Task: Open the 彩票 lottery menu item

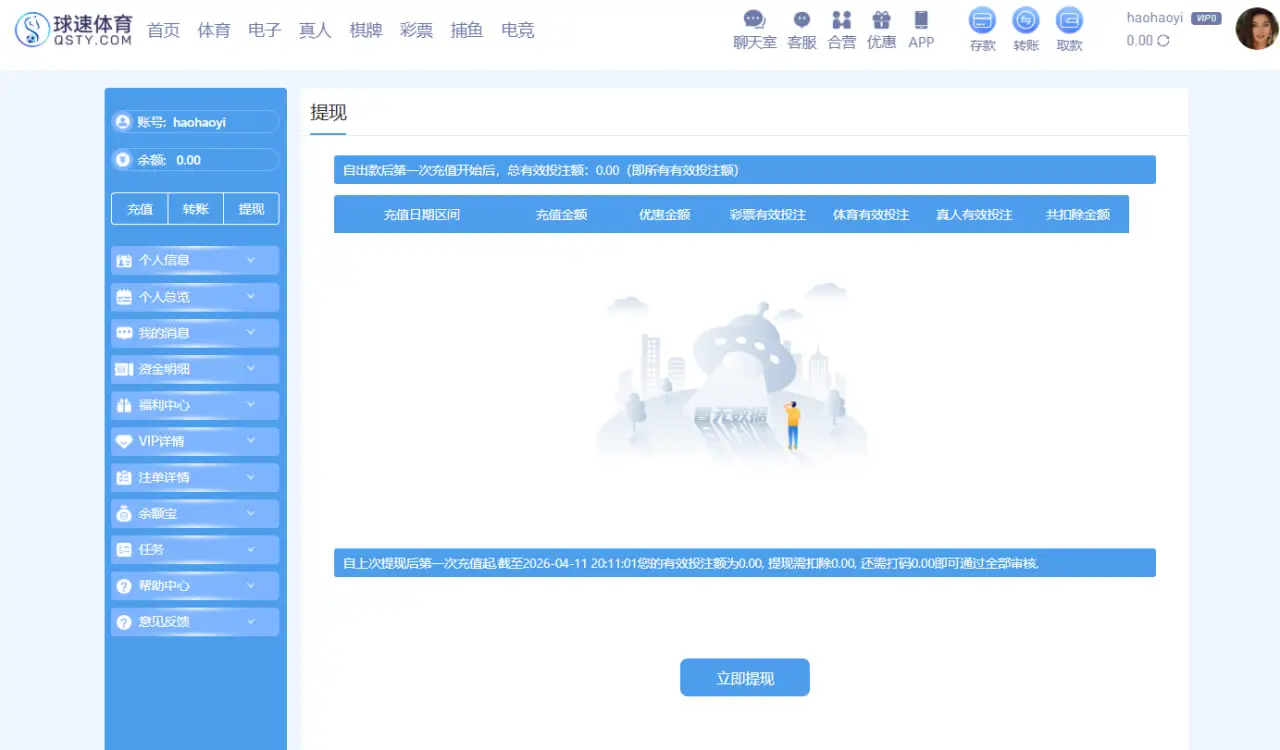Action: [416, 30]
